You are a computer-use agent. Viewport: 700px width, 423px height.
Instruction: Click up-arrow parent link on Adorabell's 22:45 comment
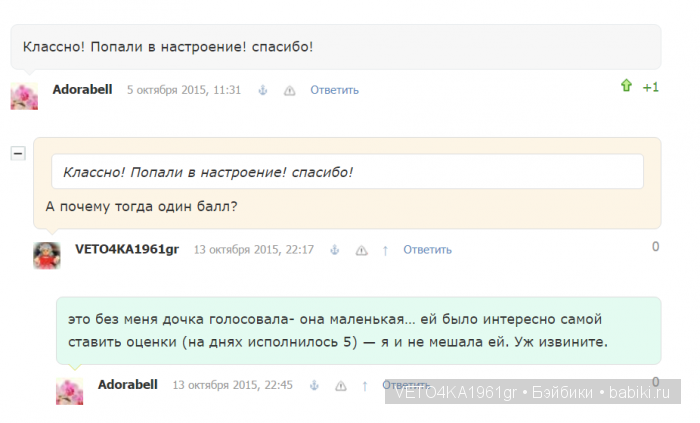tap(365, 386)
